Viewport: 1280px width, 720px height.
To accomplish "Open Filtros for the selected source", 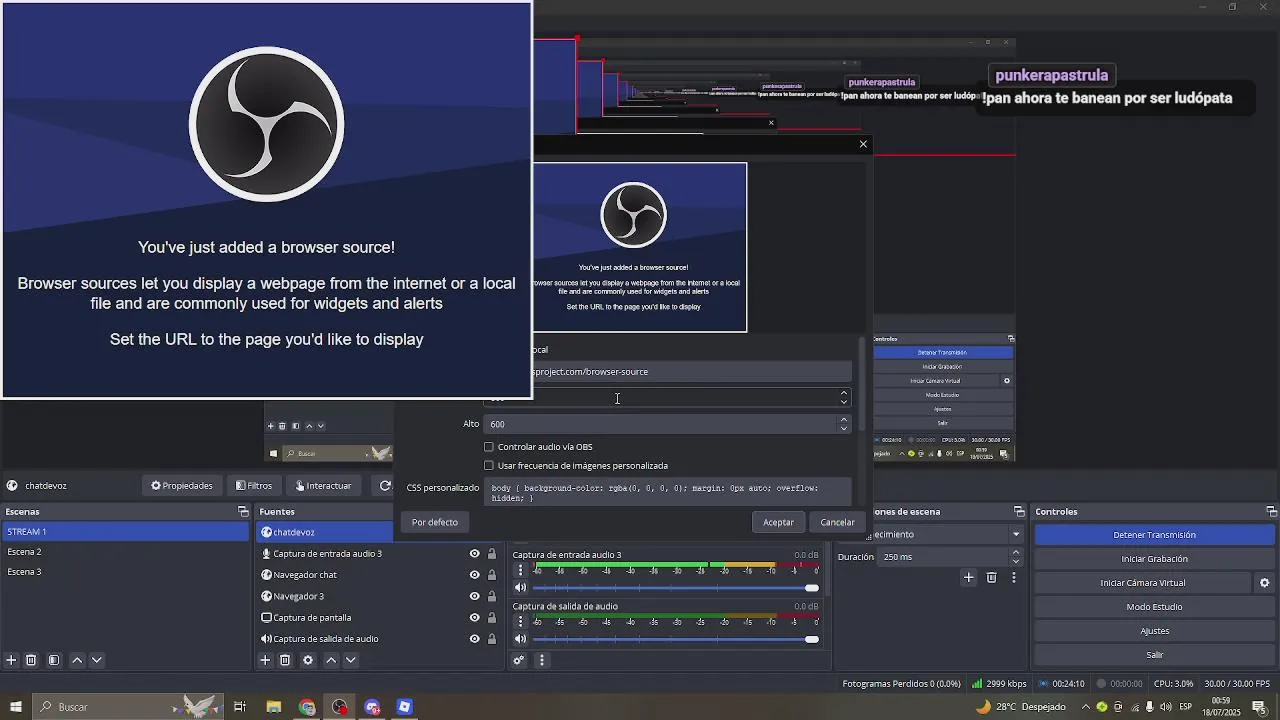I will click(254, 486).
